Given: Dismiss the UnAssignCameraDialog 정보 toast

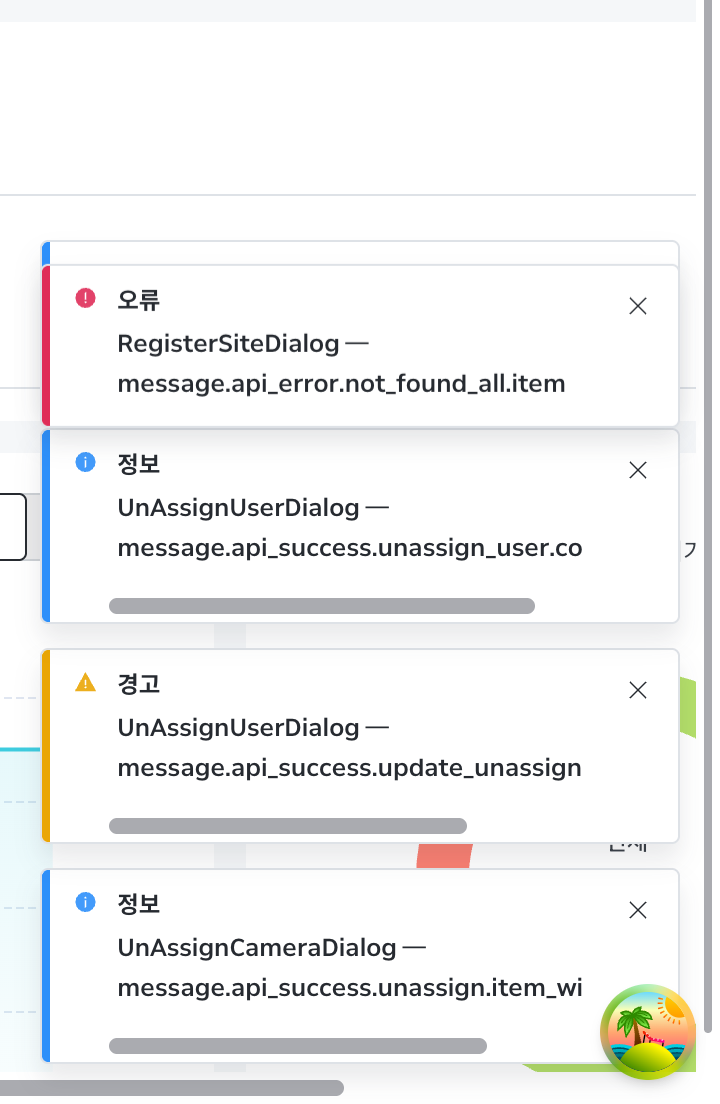Looking at the screenshot, I should [638, 910].
